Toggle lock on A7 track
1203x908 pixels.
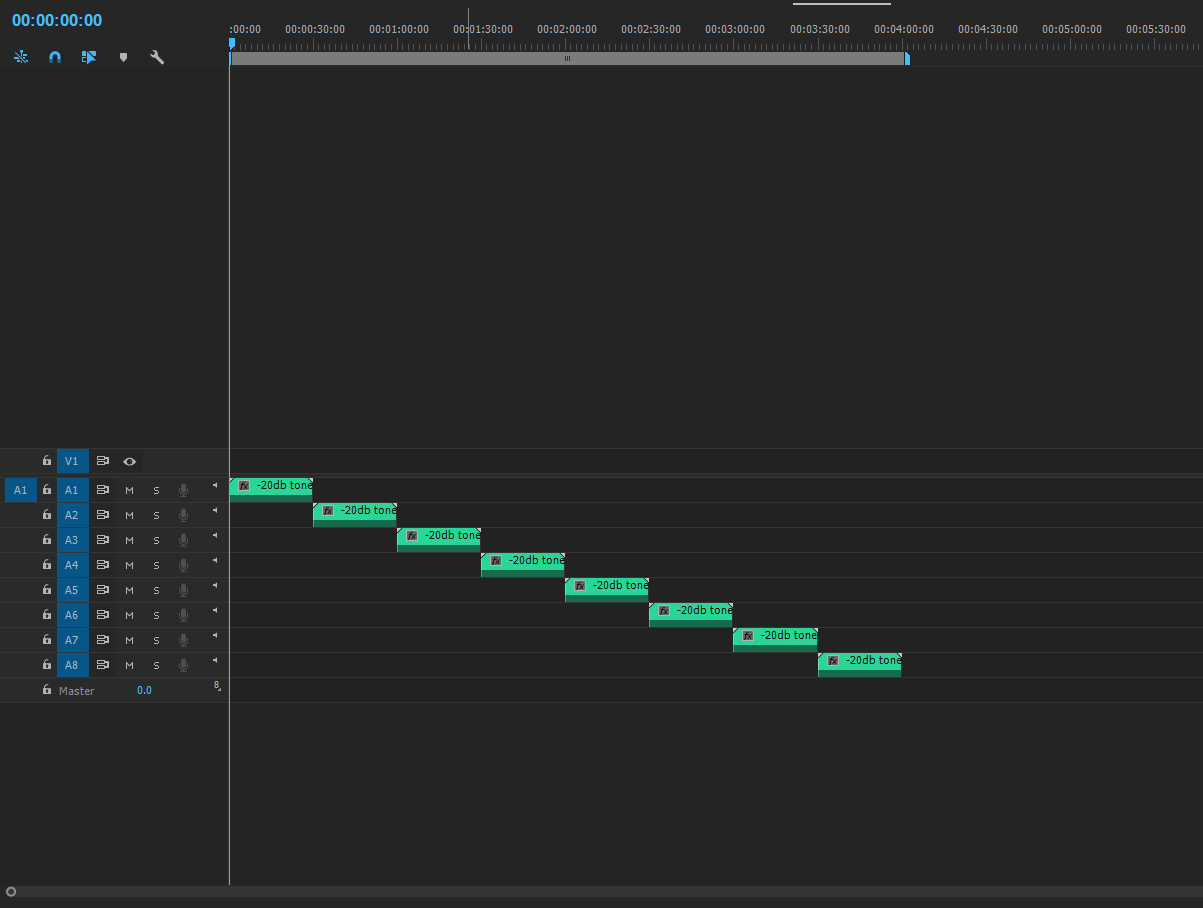coord(46,640)
